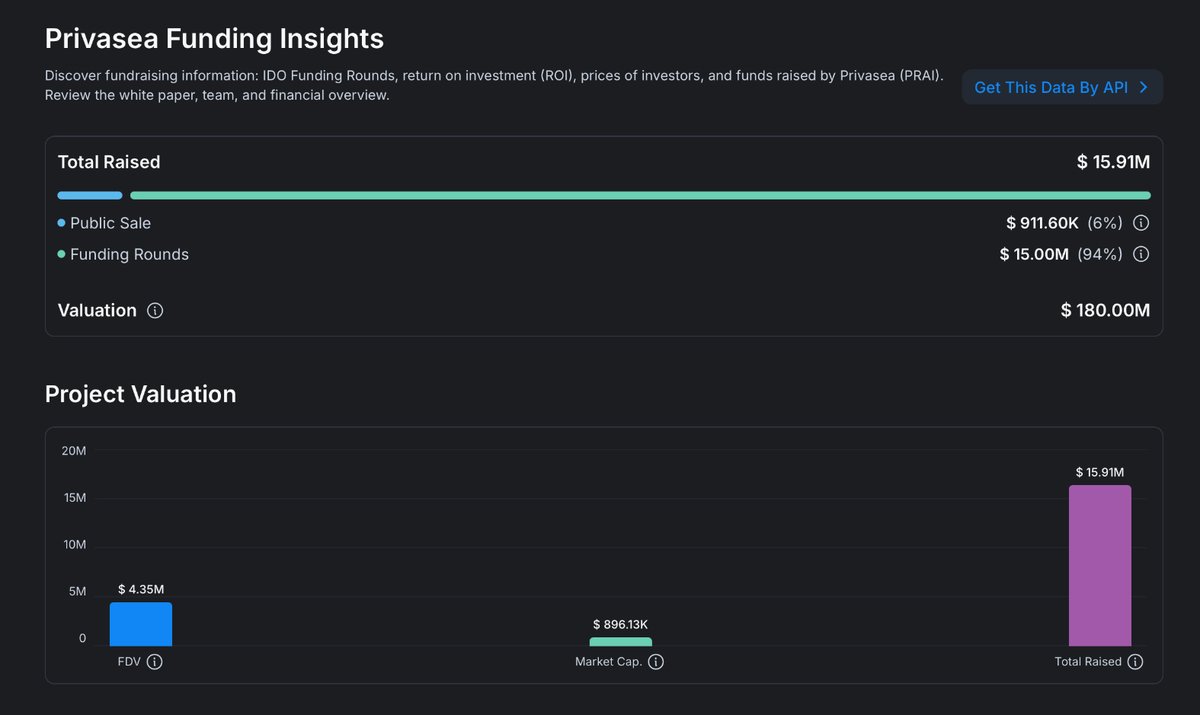Select the purple Total Raised bar
This screenshot has width=1200, height=715.
(1100, 565)
